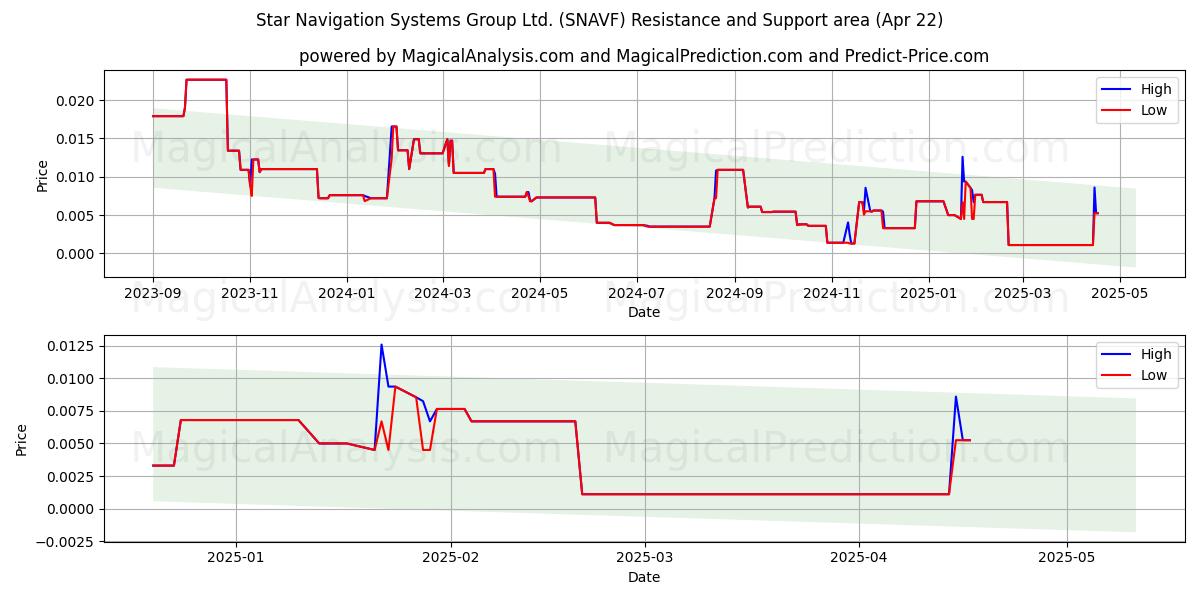Click the 2024-03 tick label on top chart
This screenshot has height=600, width=1200.
[443, 294]
